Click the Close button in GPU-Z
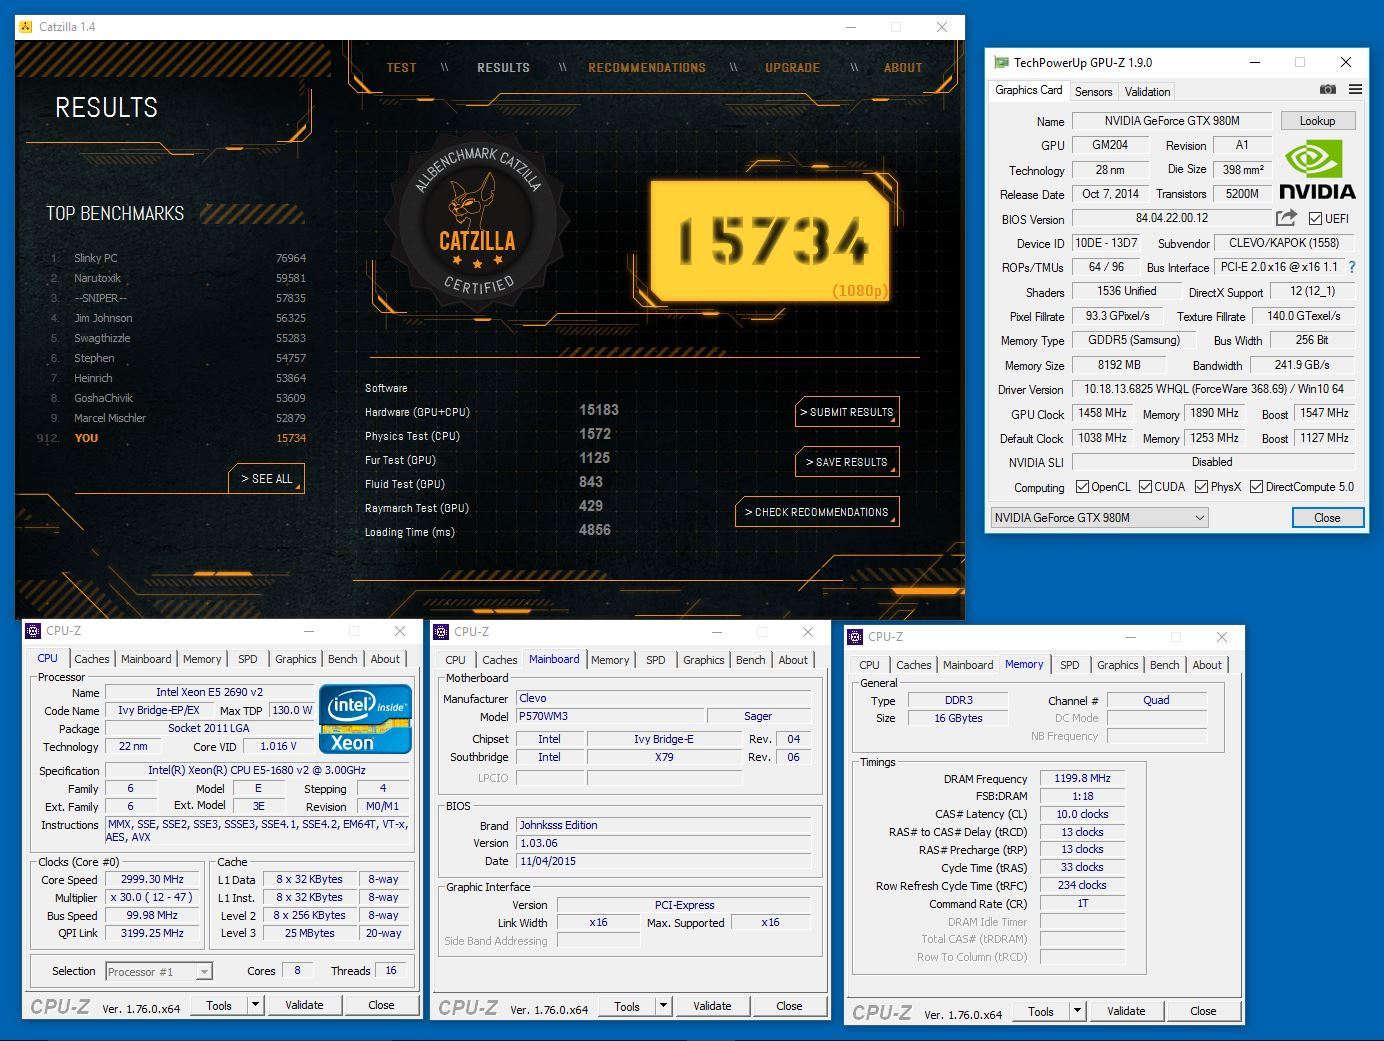 (1327, 517)
